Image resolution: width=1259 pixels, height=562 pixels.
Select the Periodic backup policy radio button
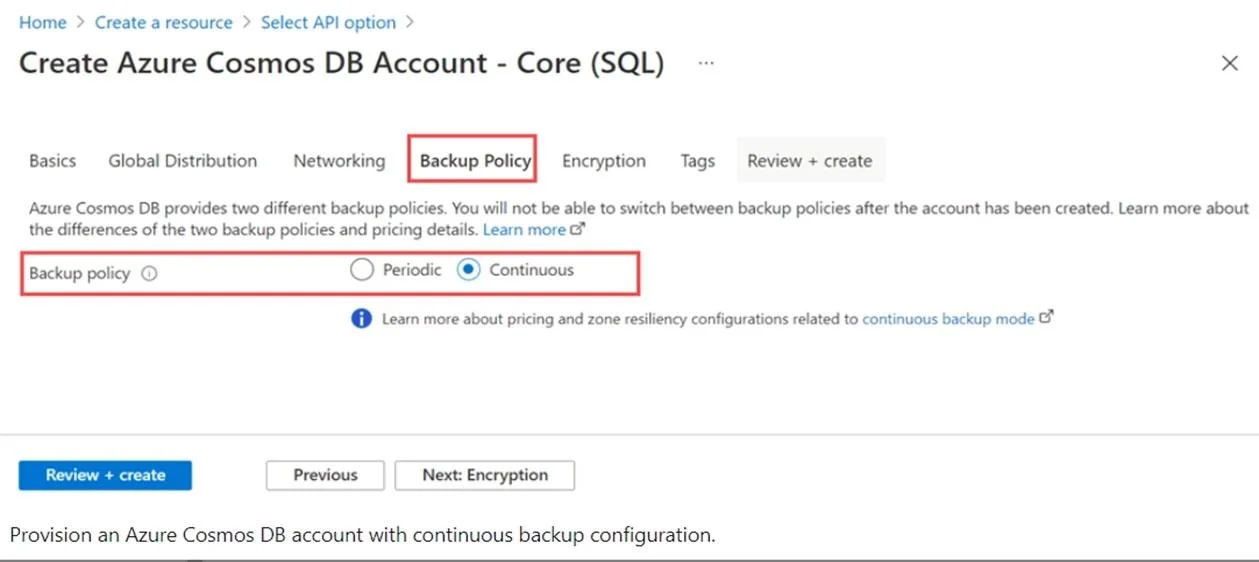coord(362,270)
